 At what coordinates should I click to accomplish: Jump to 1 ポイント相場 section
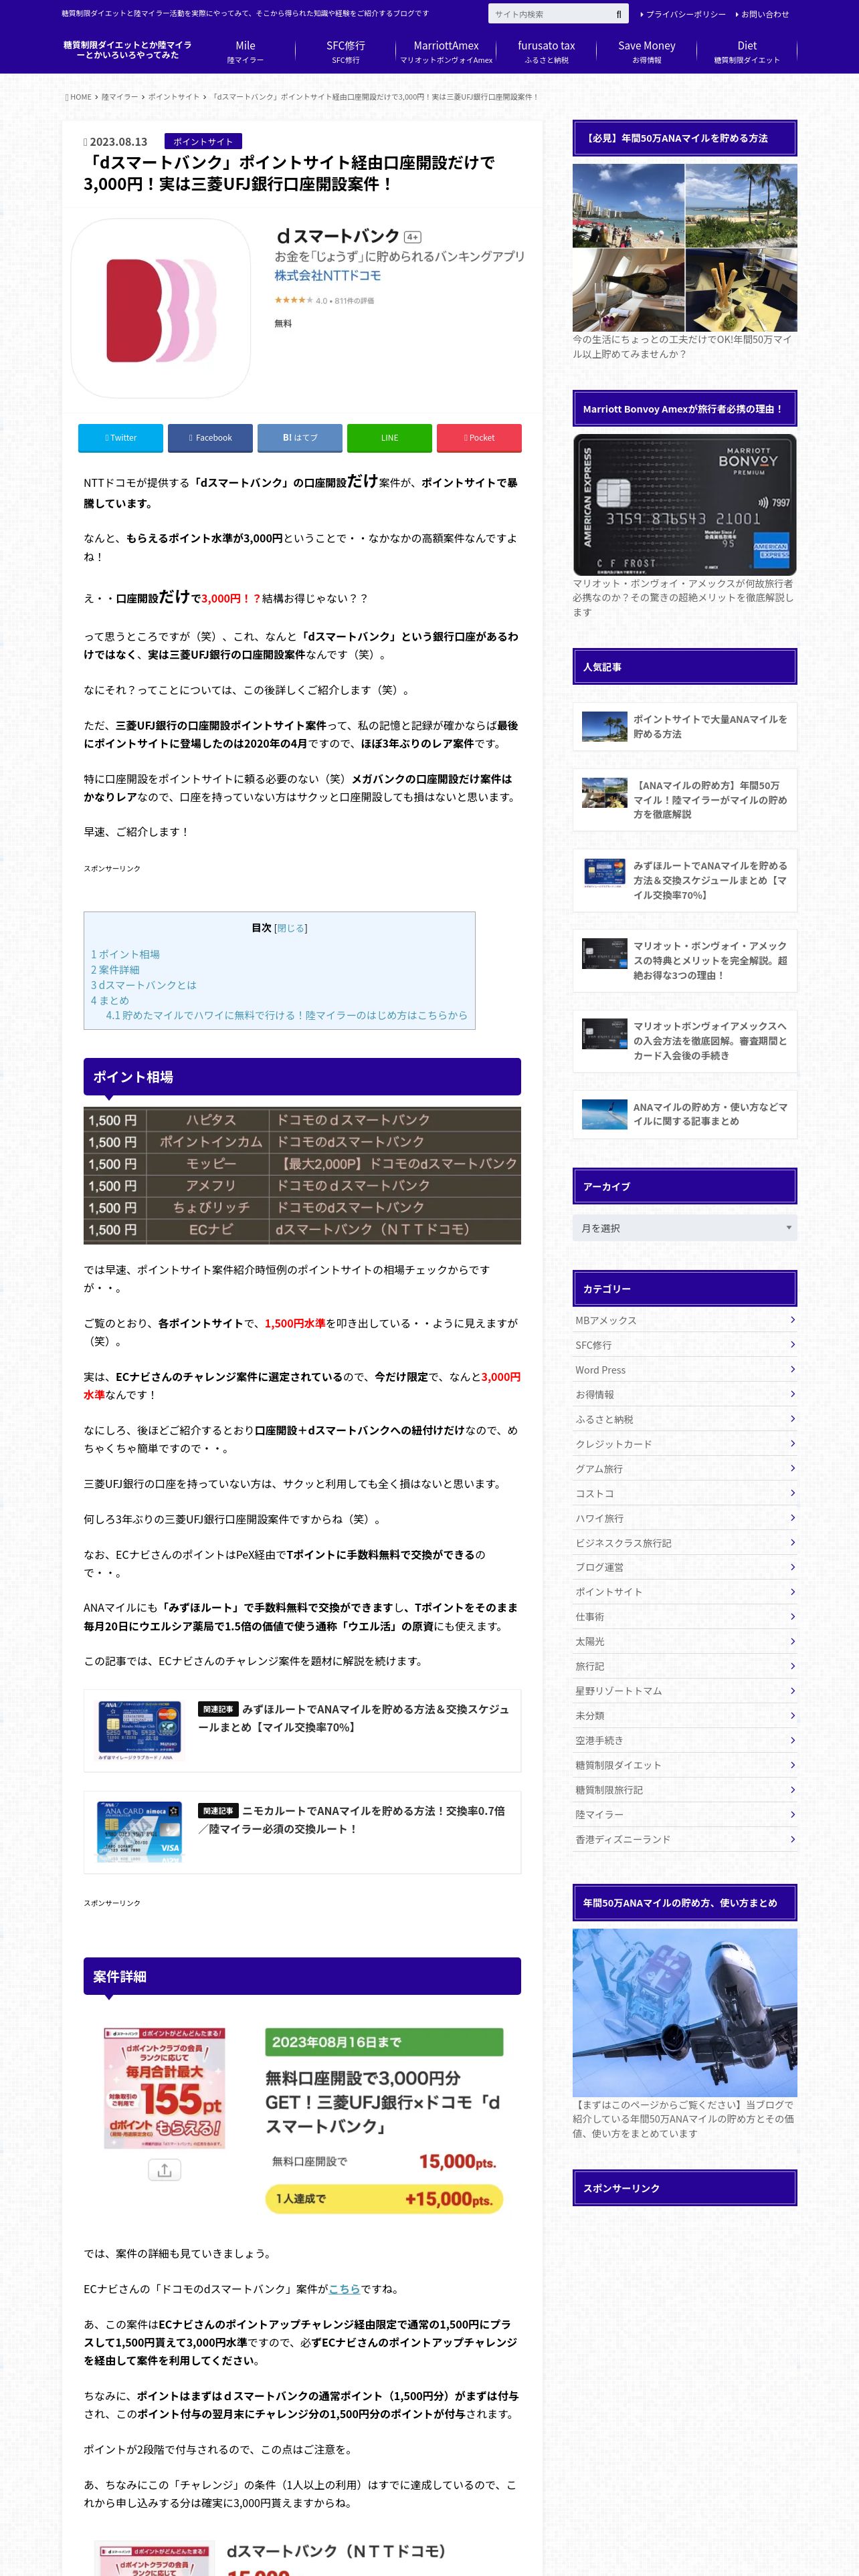click(125, 954)
